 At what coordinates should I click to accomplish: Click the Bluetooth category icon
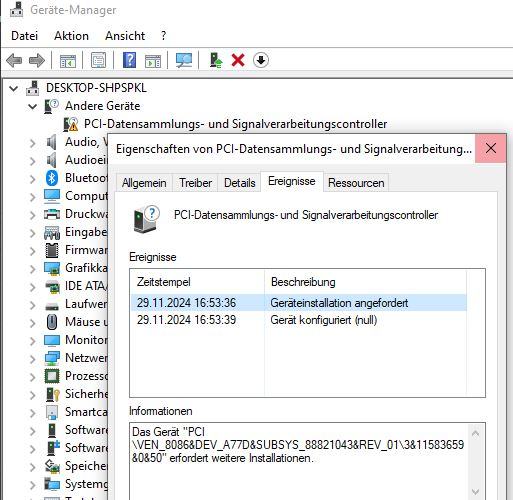pos(52,178)
